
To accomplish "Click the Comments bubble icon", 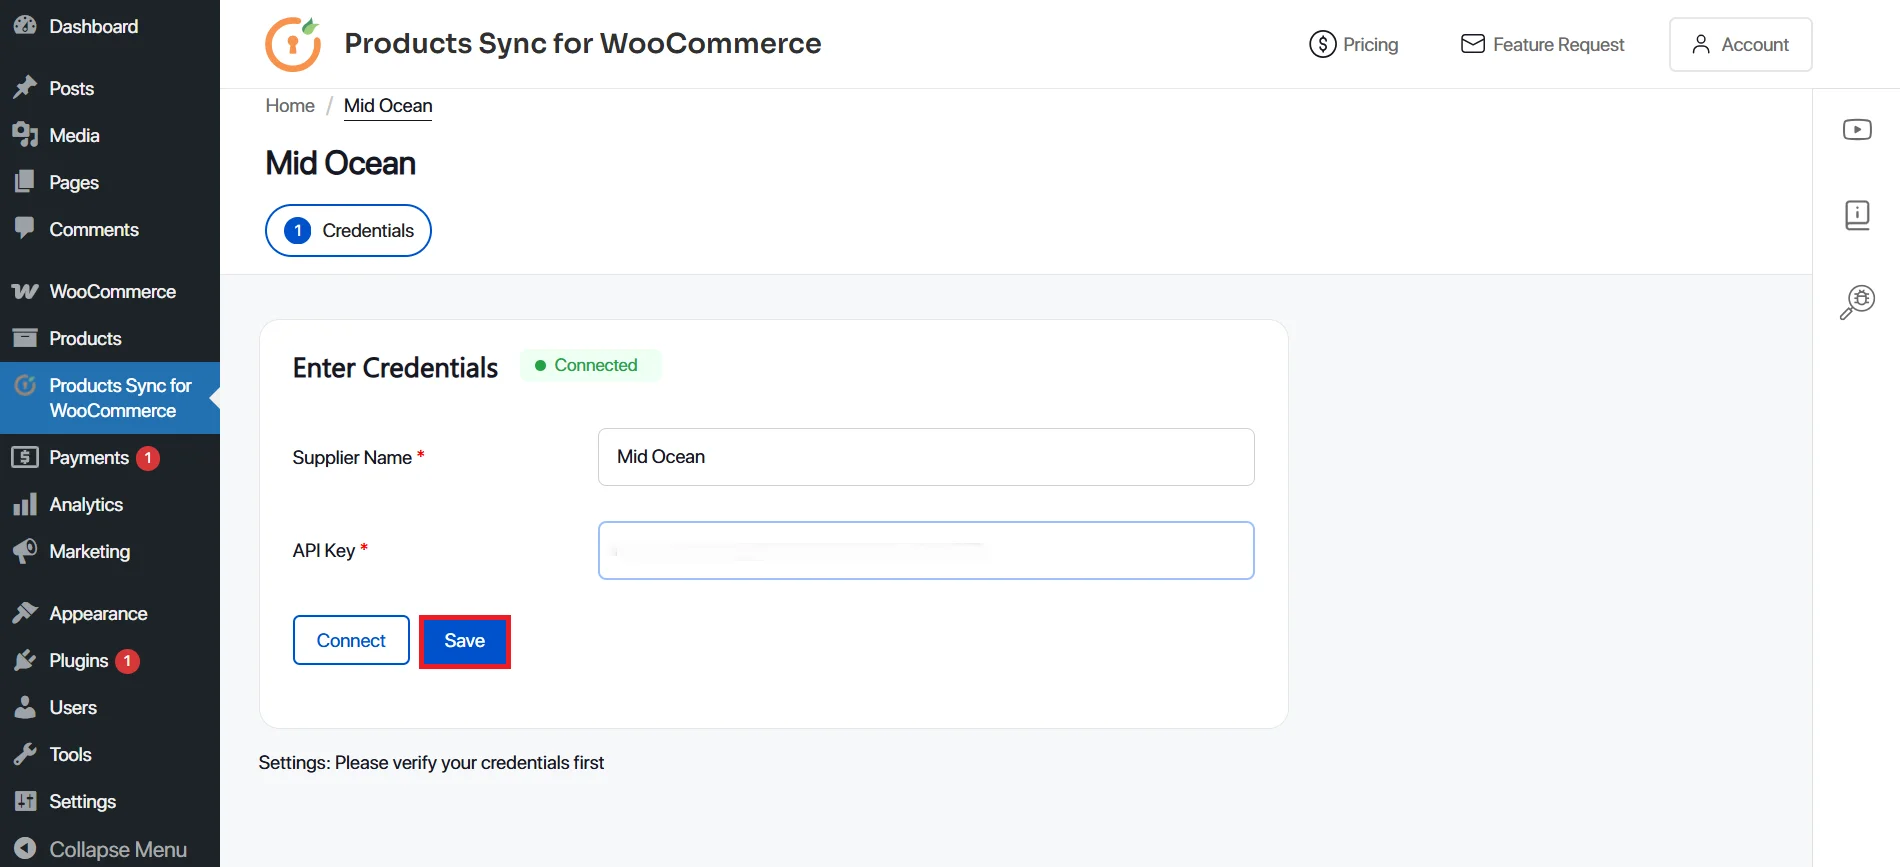I will pos(25,229).
